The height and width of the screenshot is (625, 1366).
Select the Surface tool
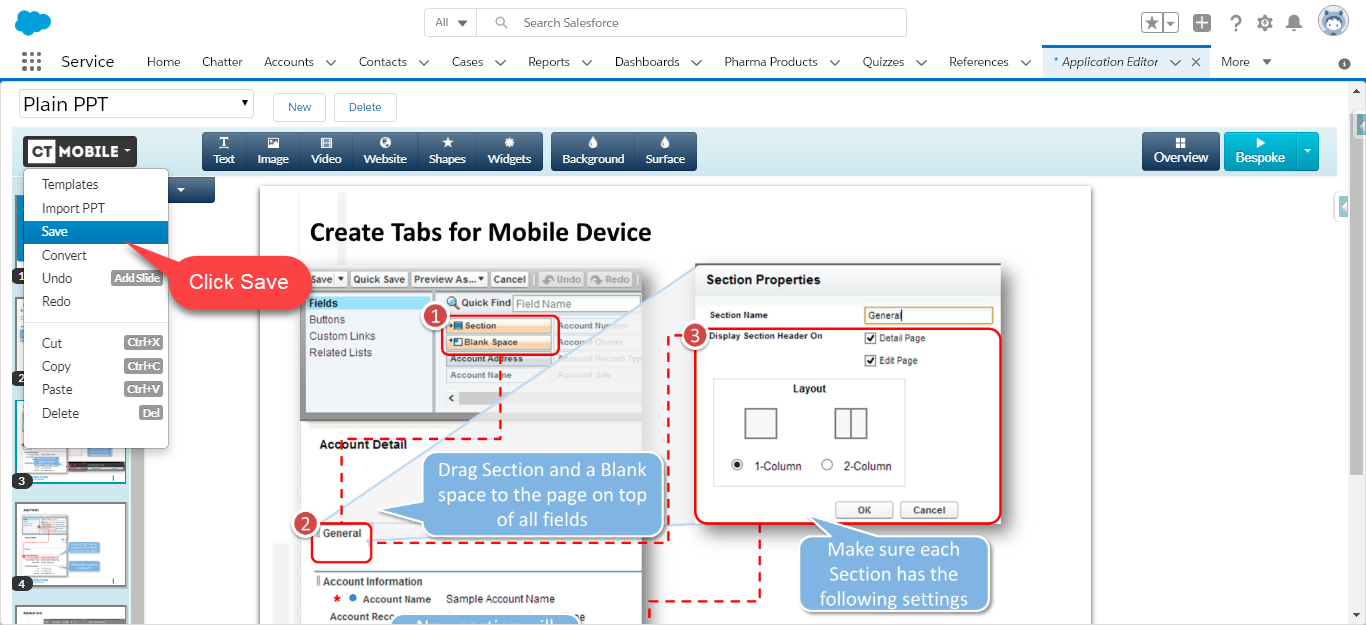[665, 151]
